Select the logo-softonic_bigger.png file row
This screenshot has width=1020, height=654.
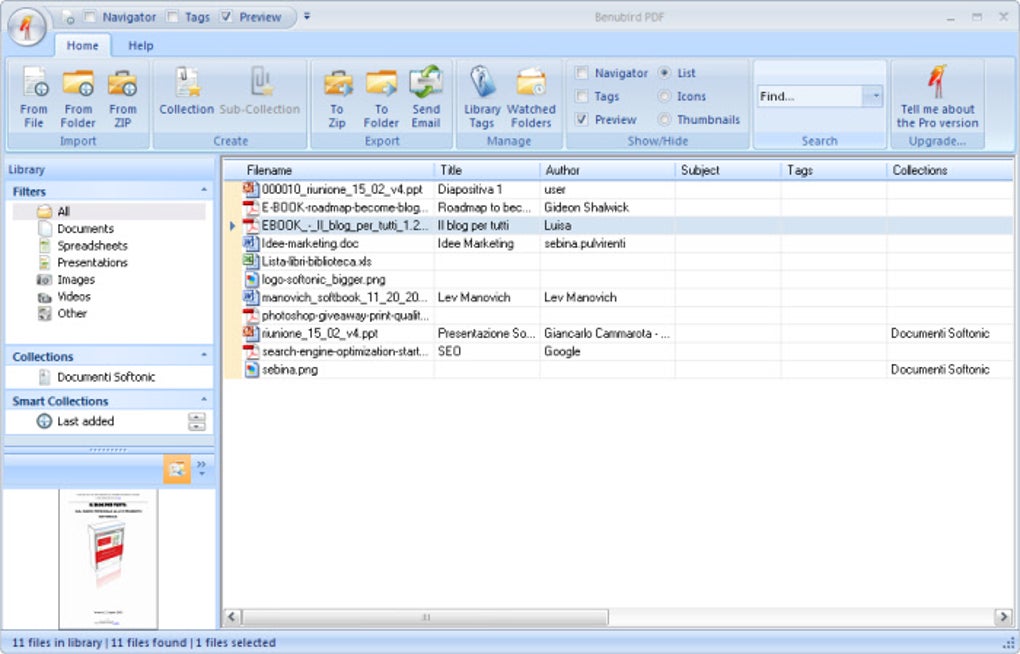click(x=618, y=279)
